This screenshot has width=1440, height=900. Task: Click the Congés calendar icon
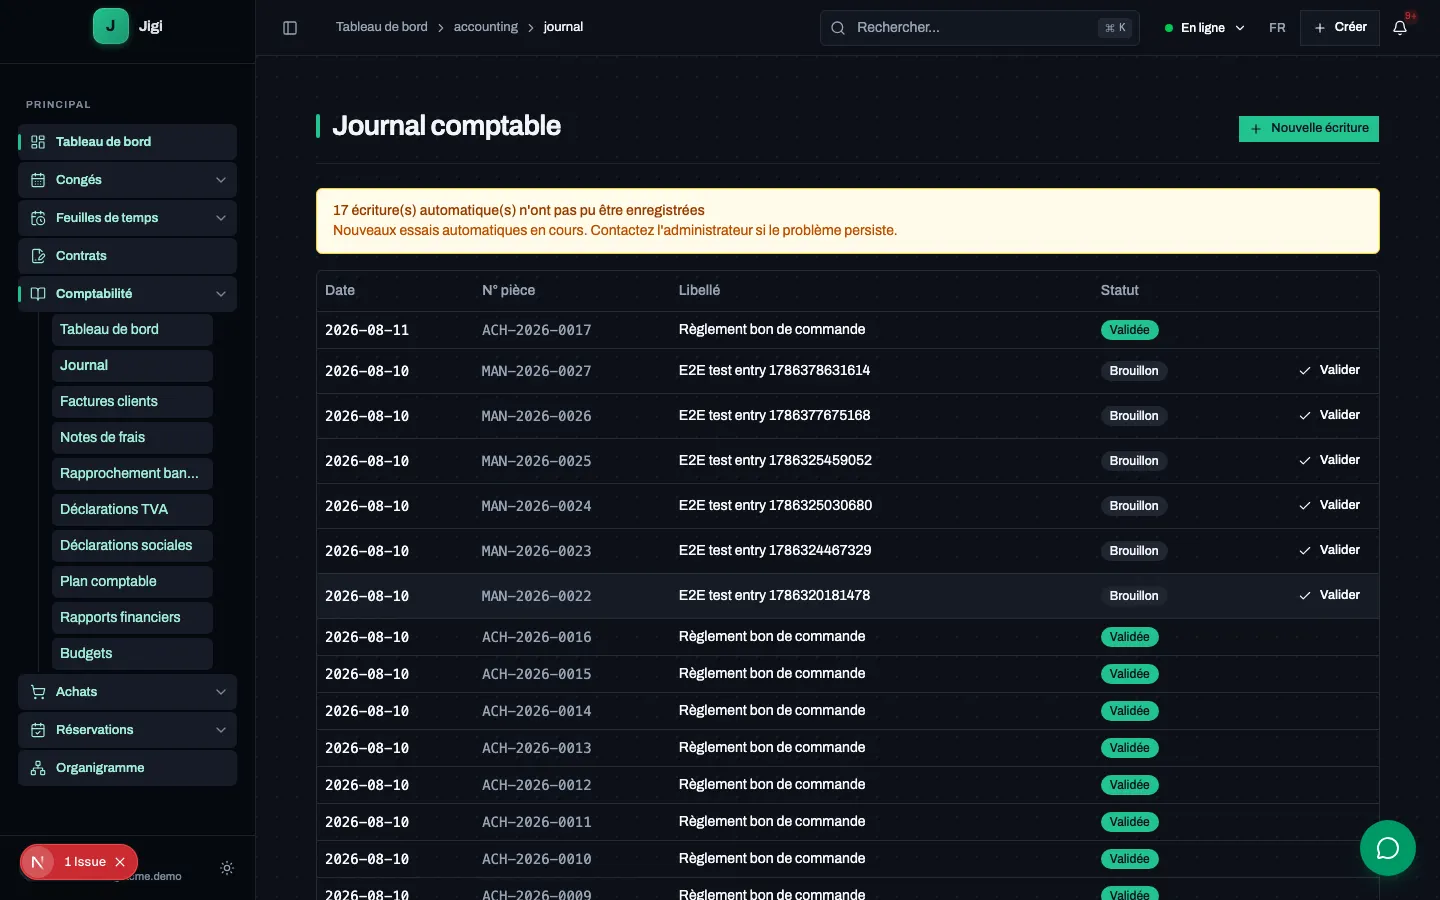(x=38, y=180)
